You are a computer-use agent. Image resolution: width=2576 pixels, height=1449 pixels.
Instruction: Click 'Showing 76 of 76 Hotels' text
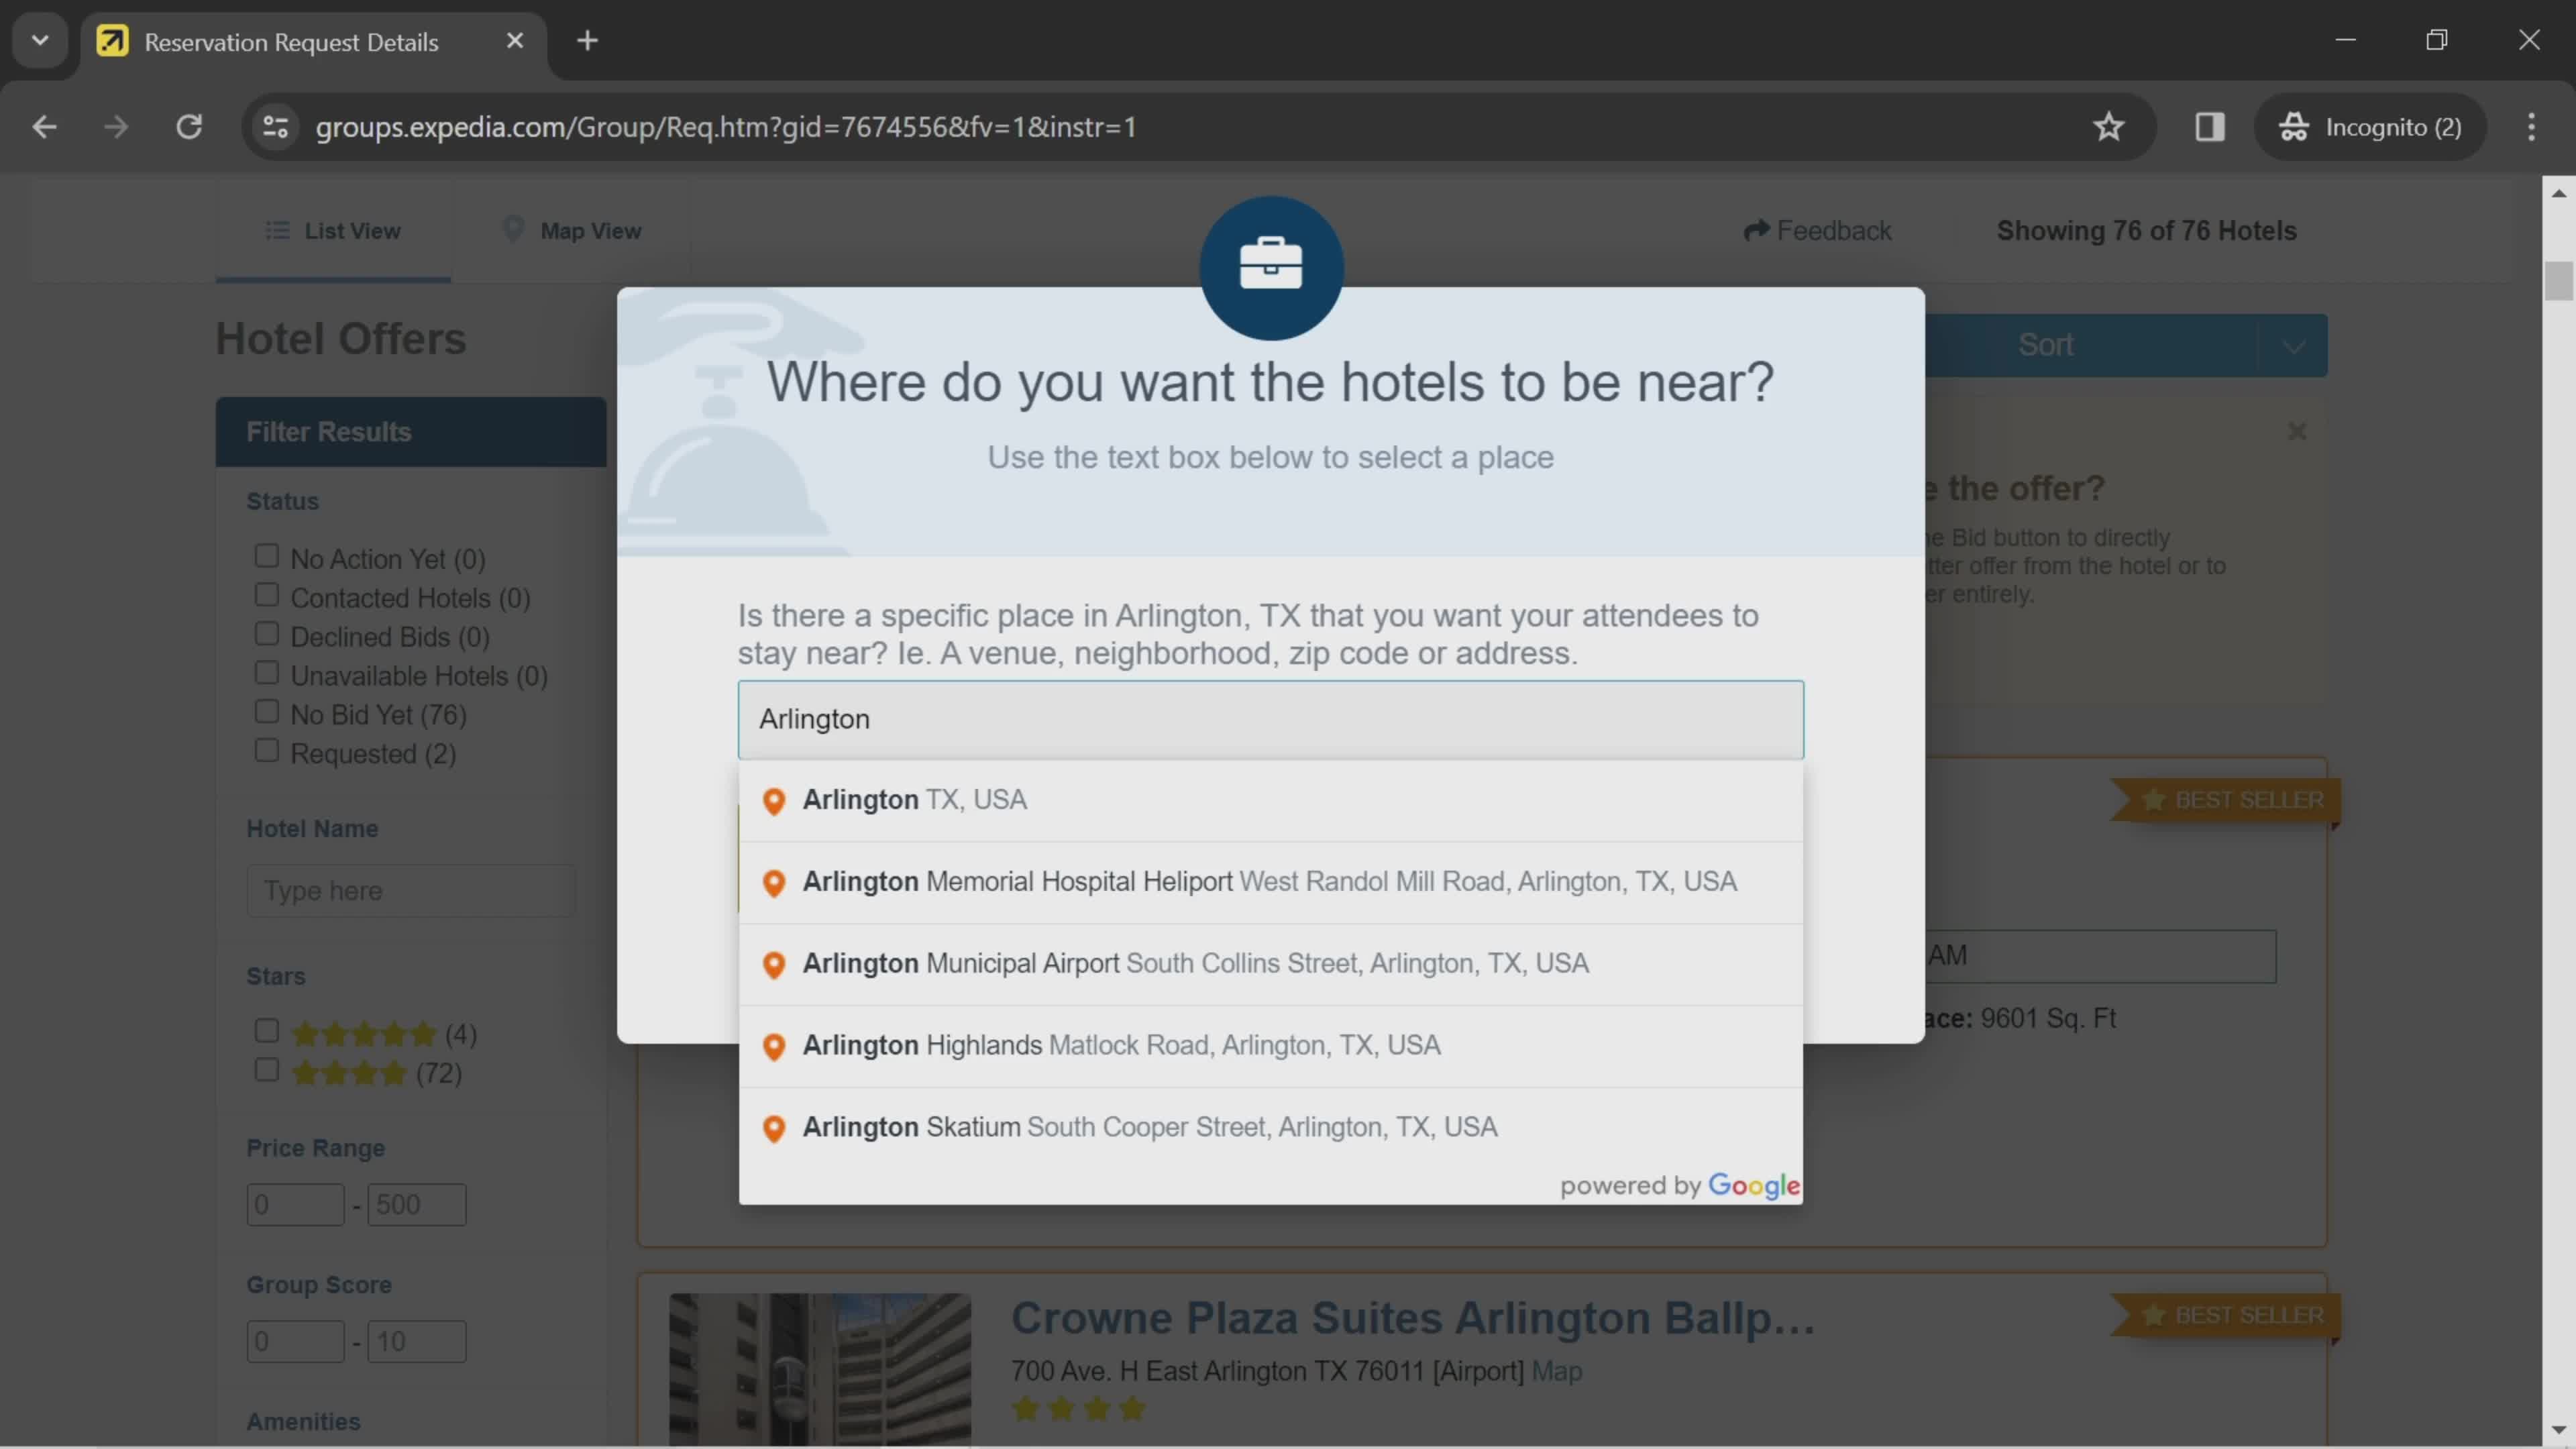point(2146,231)
